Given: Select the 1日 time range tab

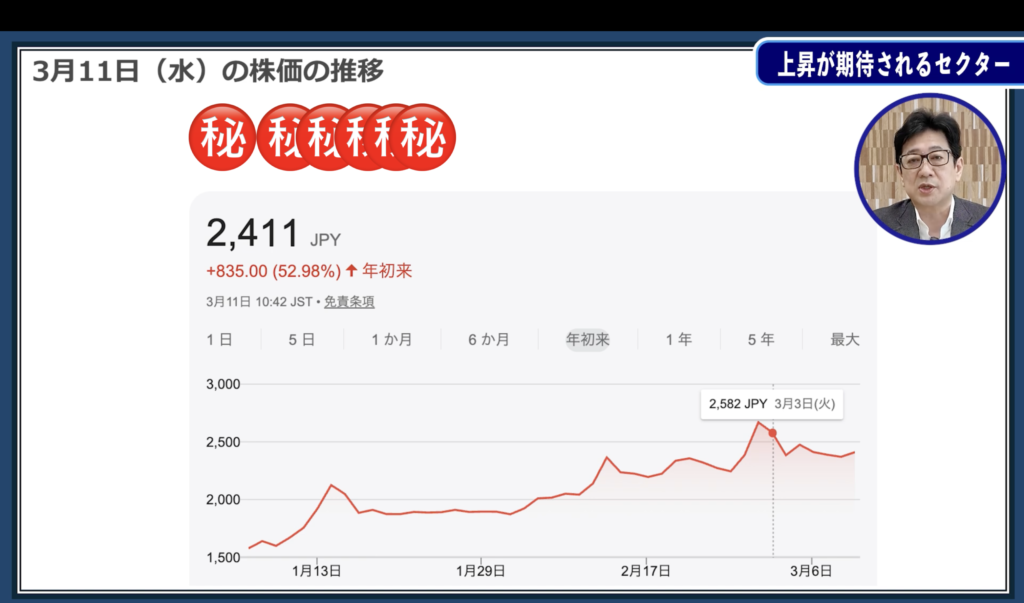Looking at the screenshot, I should [x=219, y=340].
